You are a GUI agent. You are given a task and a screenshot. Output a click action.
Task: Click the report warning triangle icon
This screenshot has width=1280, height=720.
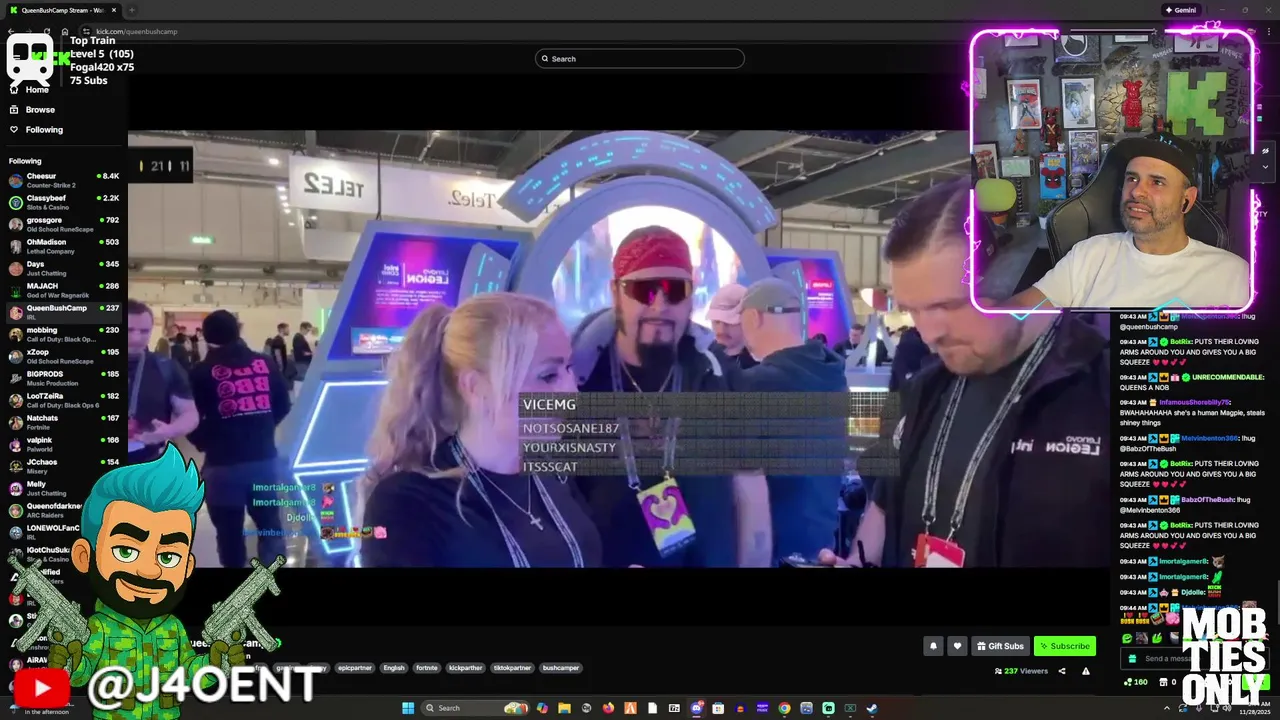point(1085,671)
